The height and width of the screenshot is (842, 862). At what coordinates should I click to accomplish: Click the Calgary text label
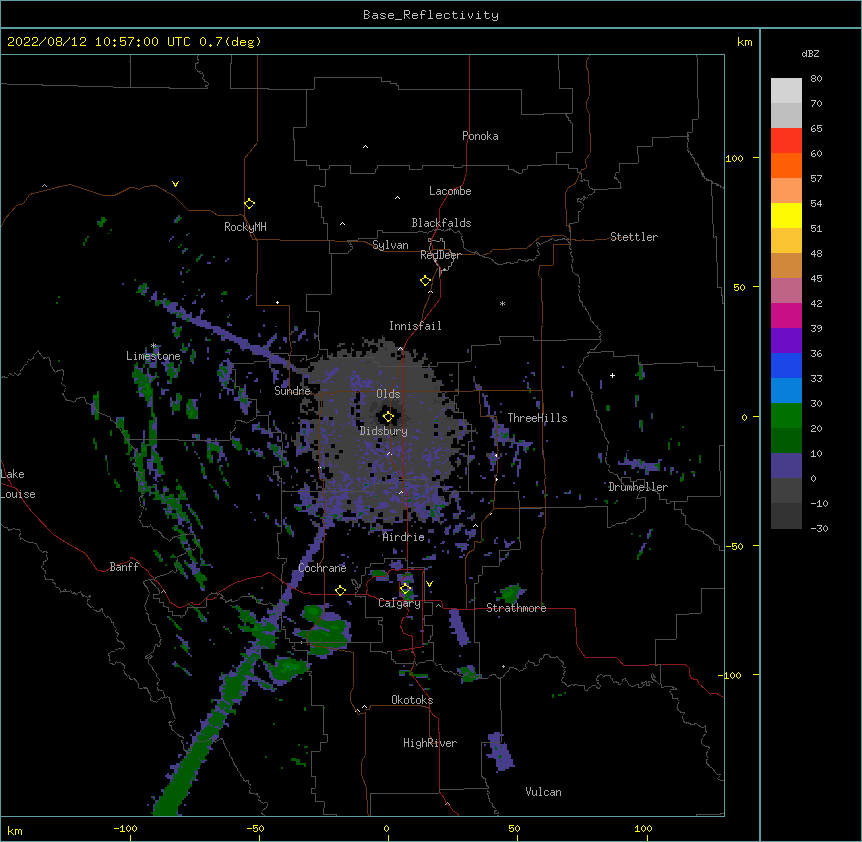(399, 603)
